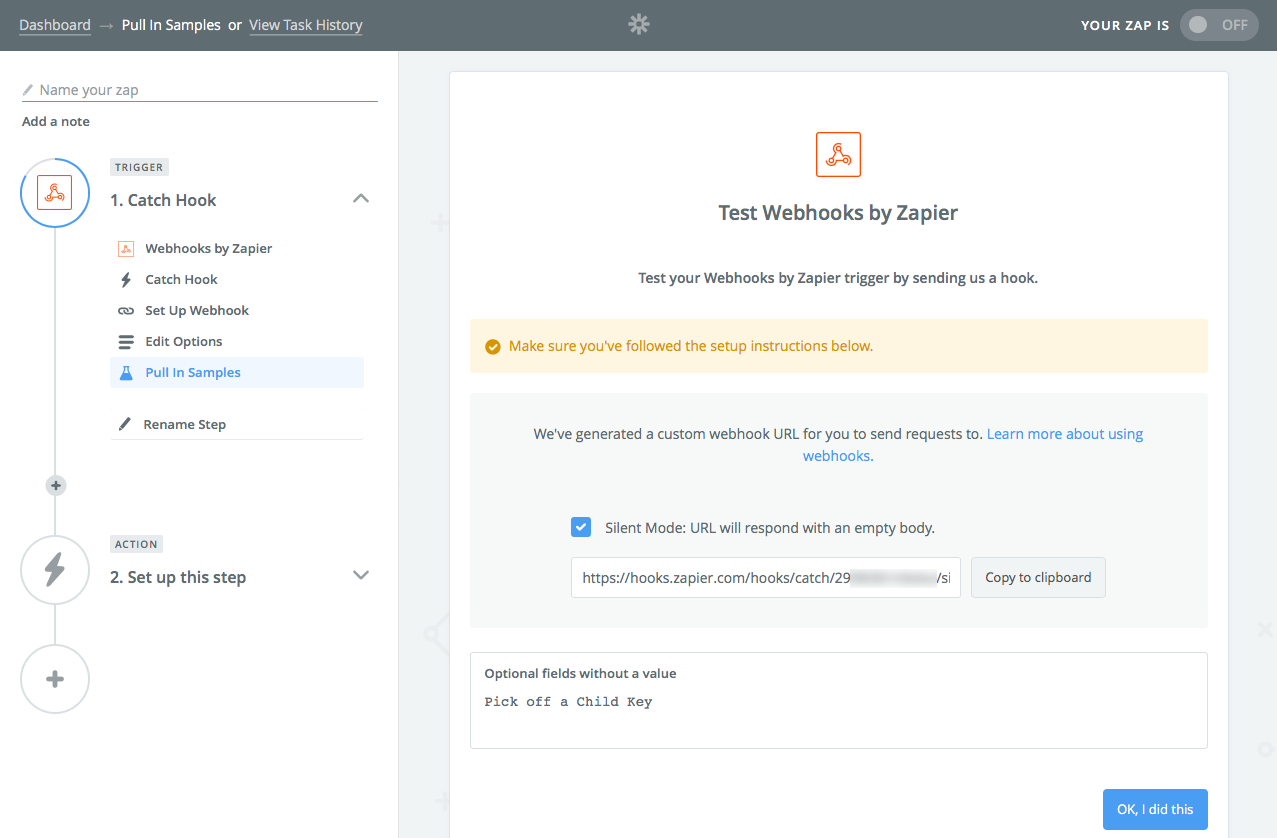The width and height of the screenshot is (1277, 838).
Task: Turn the zap on with the OFF switch
Action: click(x=1219, y=25)
